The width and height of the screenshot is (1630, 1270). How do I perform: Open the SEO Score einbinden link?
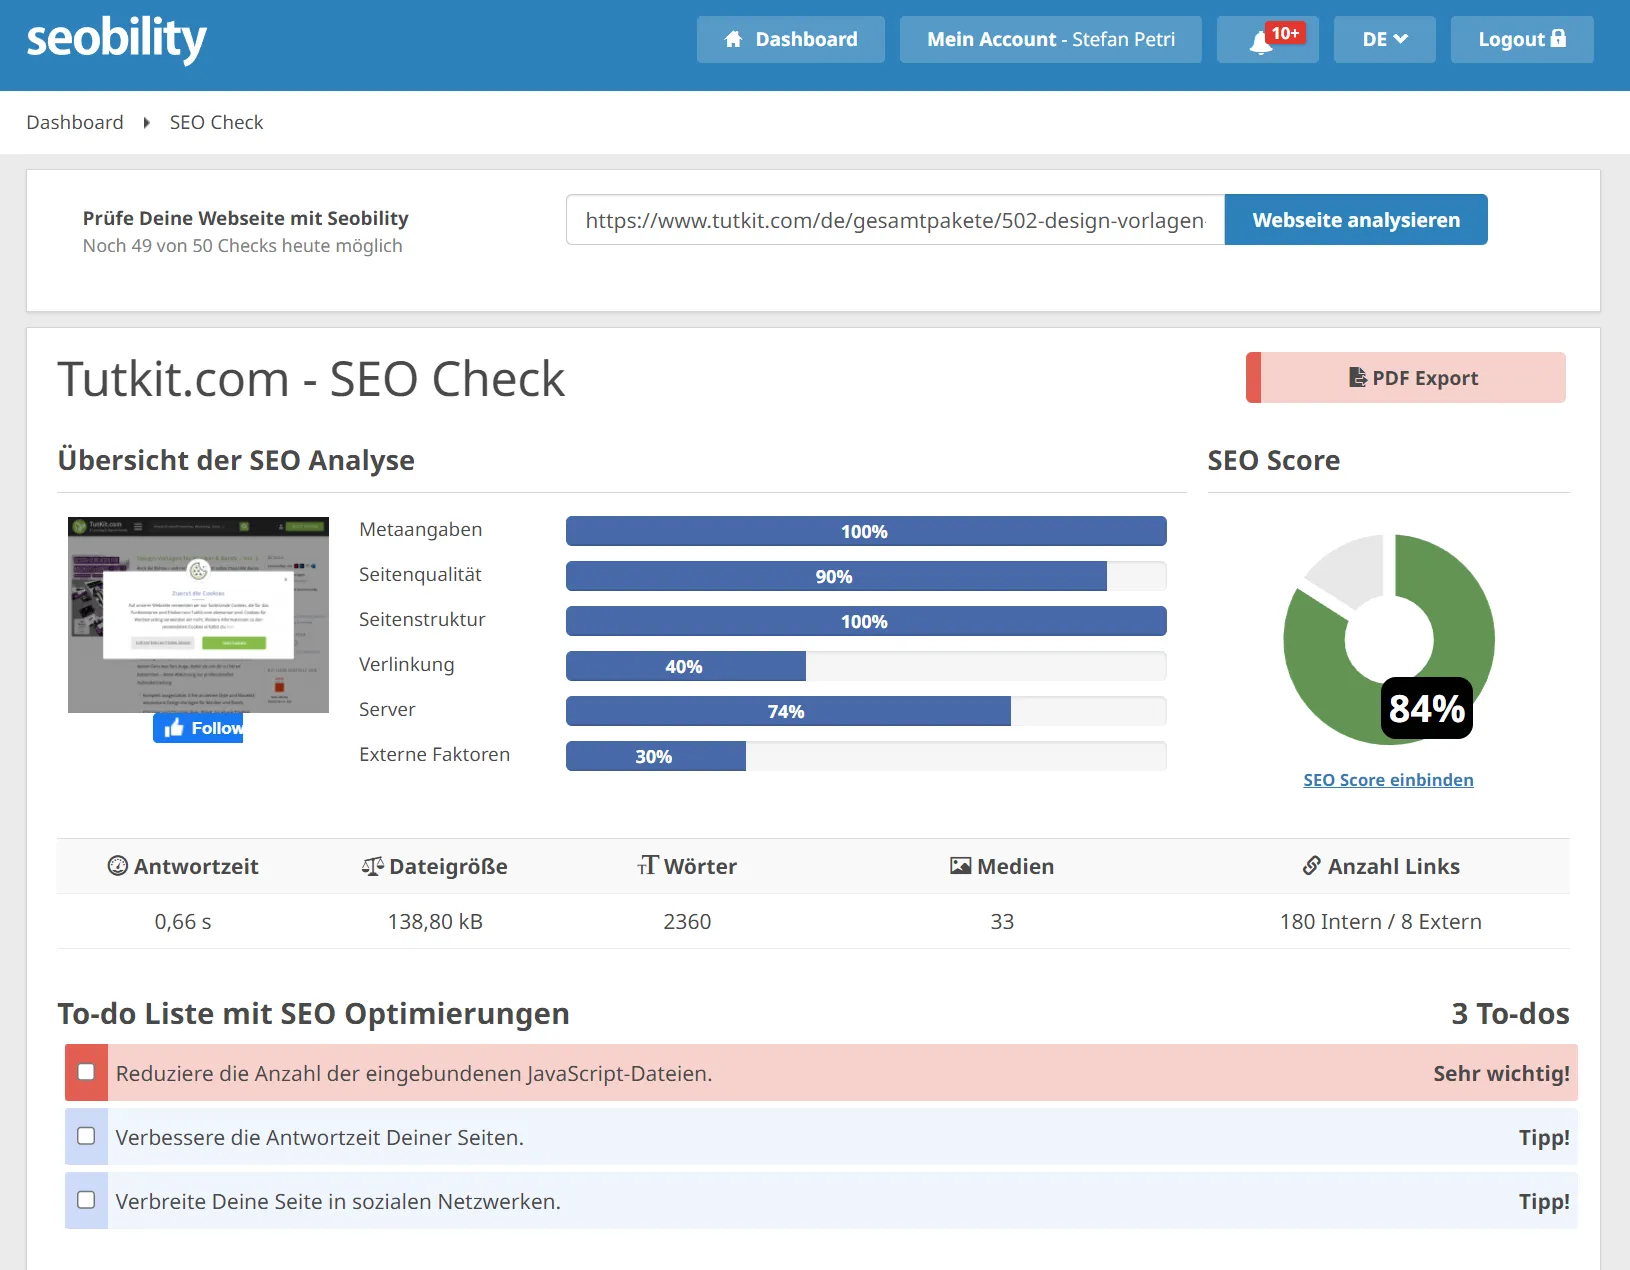pyautogui.click(x=1388, y=780)
